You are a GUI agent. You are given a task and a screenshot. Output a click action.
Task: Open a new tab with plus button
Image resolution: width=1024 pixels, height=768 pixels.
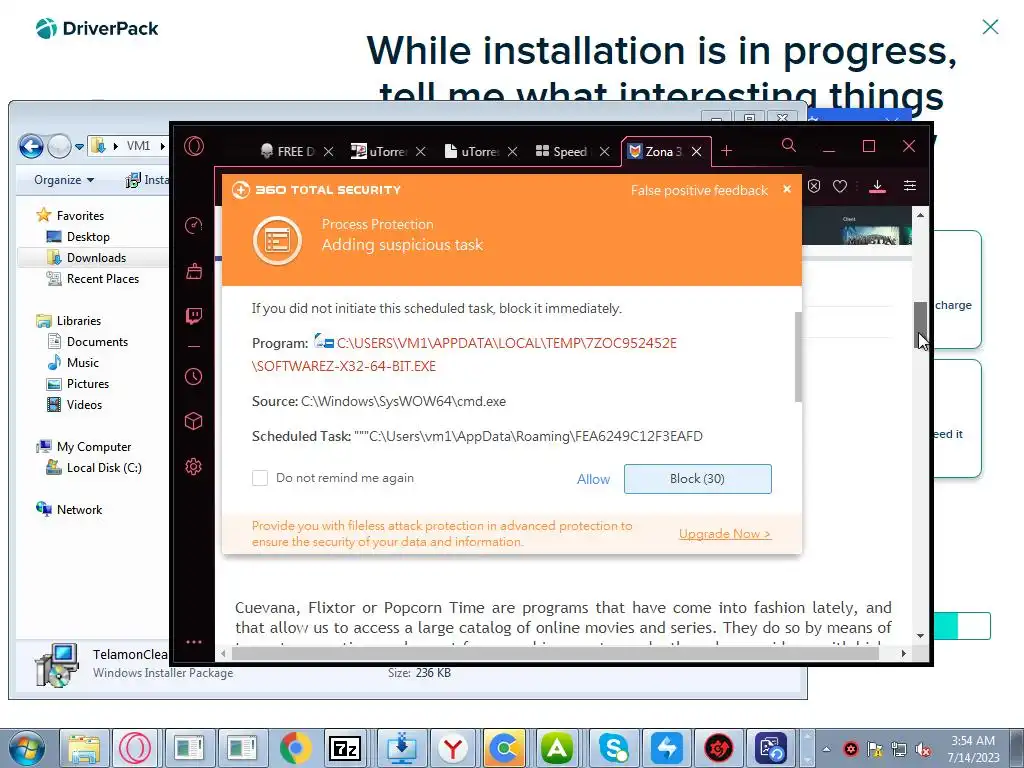pyautogui.click(x=726, y=152)
